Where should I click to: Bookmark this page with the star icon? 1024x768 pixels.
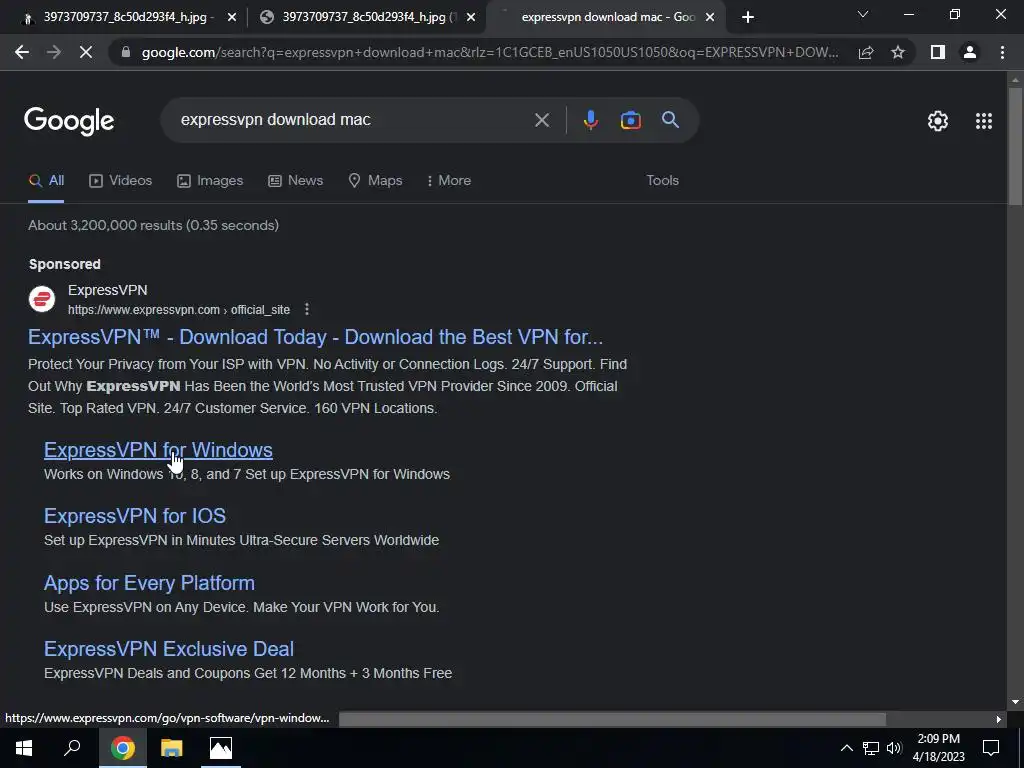coord(898,52)
